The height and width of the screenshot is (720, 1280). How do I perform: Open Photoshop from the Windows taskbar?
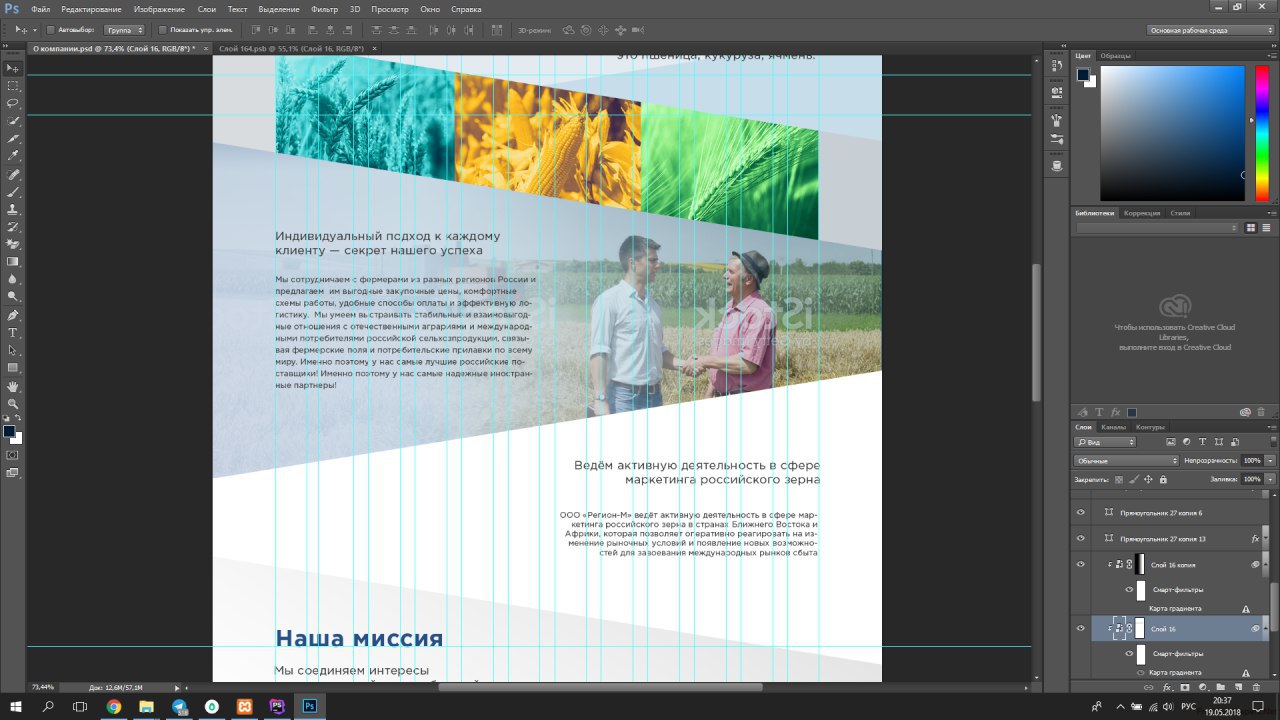click(x=310, y=706)
